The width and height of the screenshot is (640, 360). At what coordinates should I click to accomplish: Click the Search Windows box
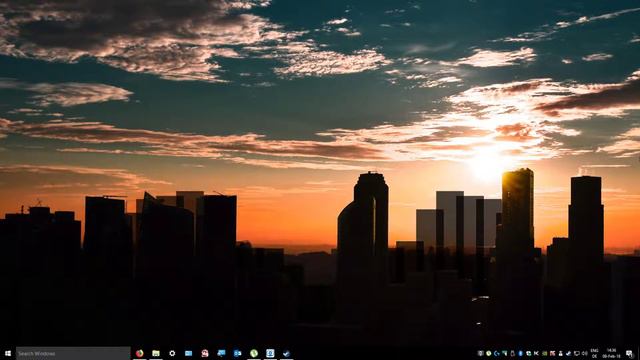click(73, 353)
